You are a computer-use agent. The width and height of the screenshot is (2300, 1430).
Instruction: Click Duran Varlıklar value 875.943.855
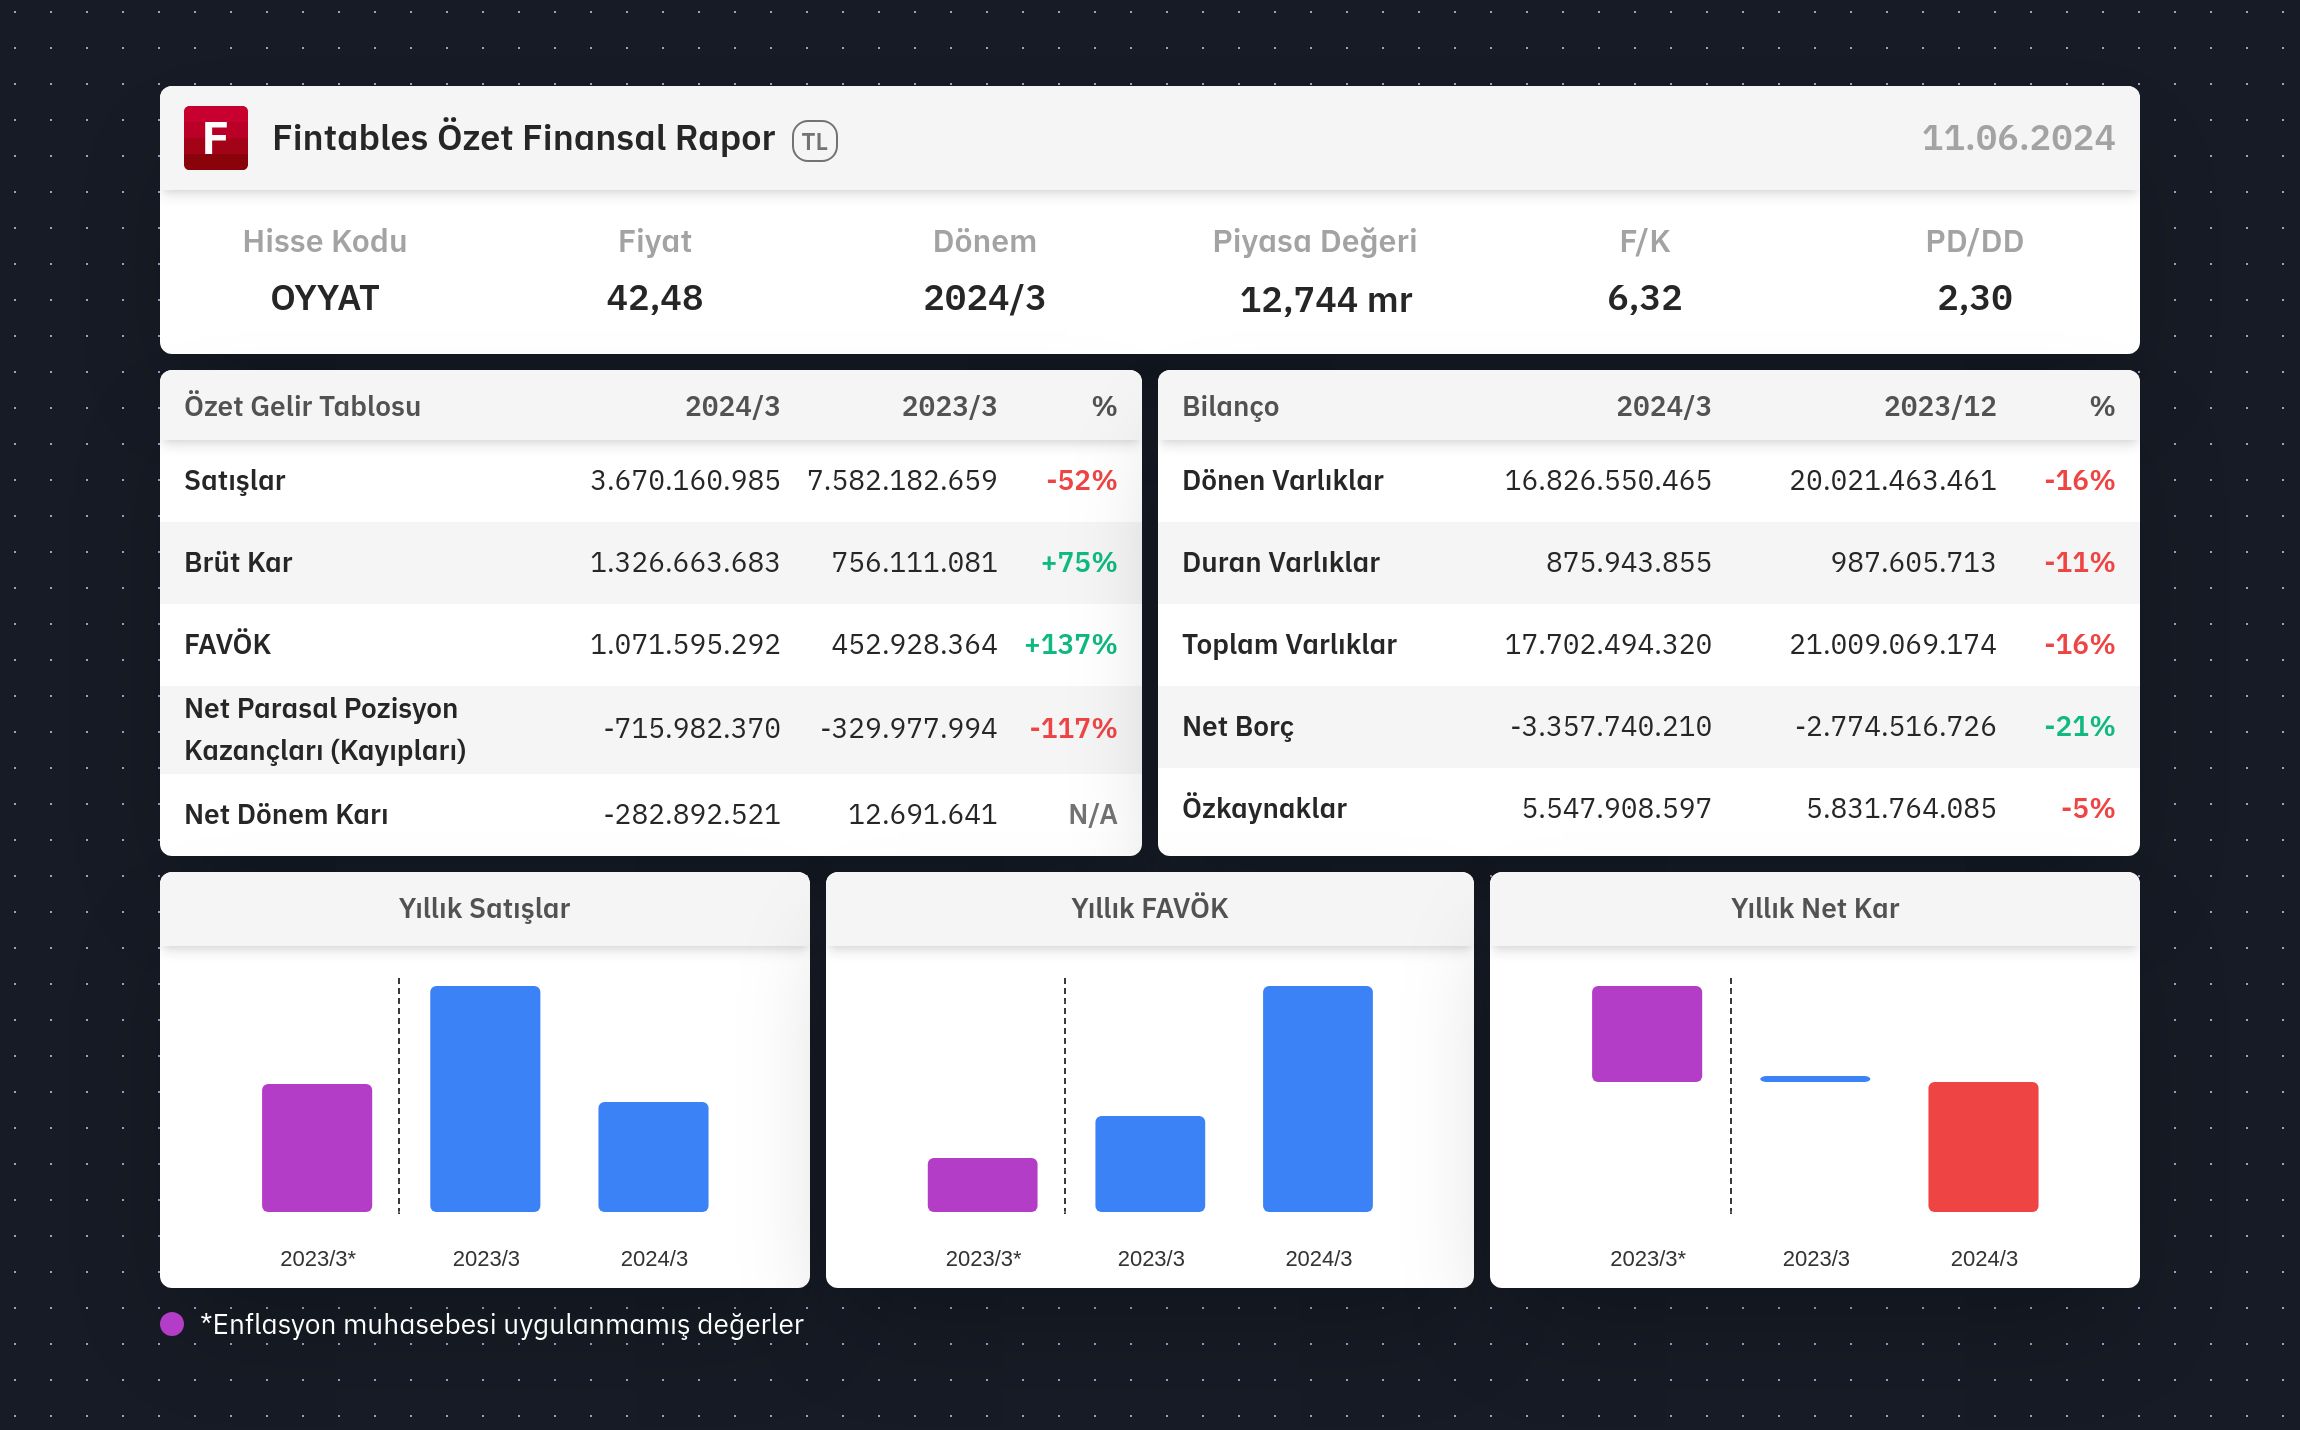1629,562
